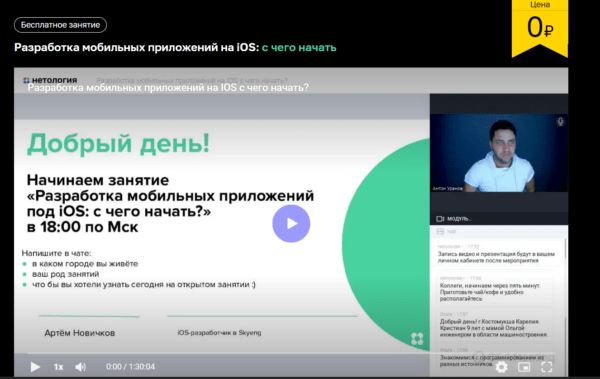Click the message Знакомимся с программированием

492,360
